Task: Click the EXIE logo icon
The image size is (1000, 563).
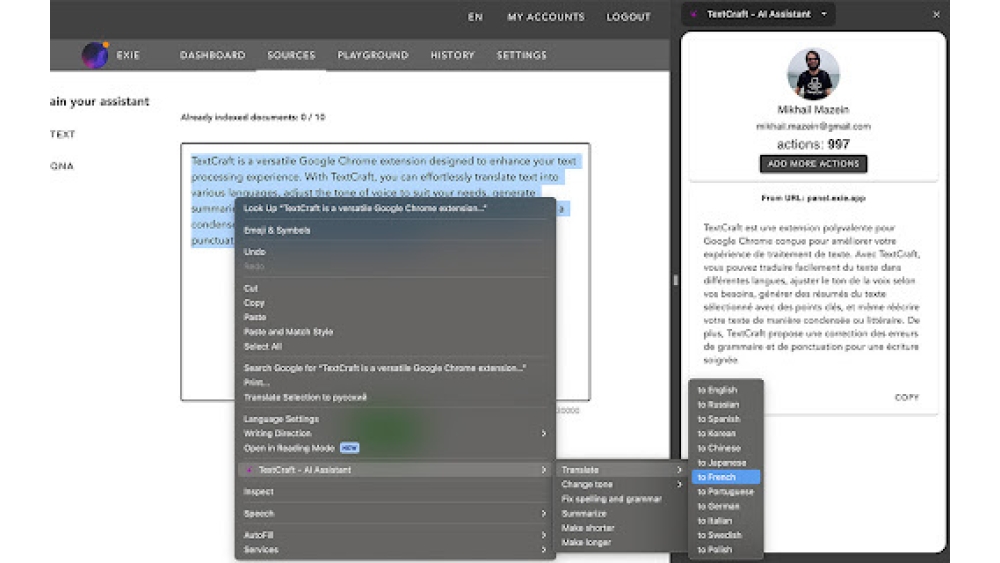Action: (95, 55)
